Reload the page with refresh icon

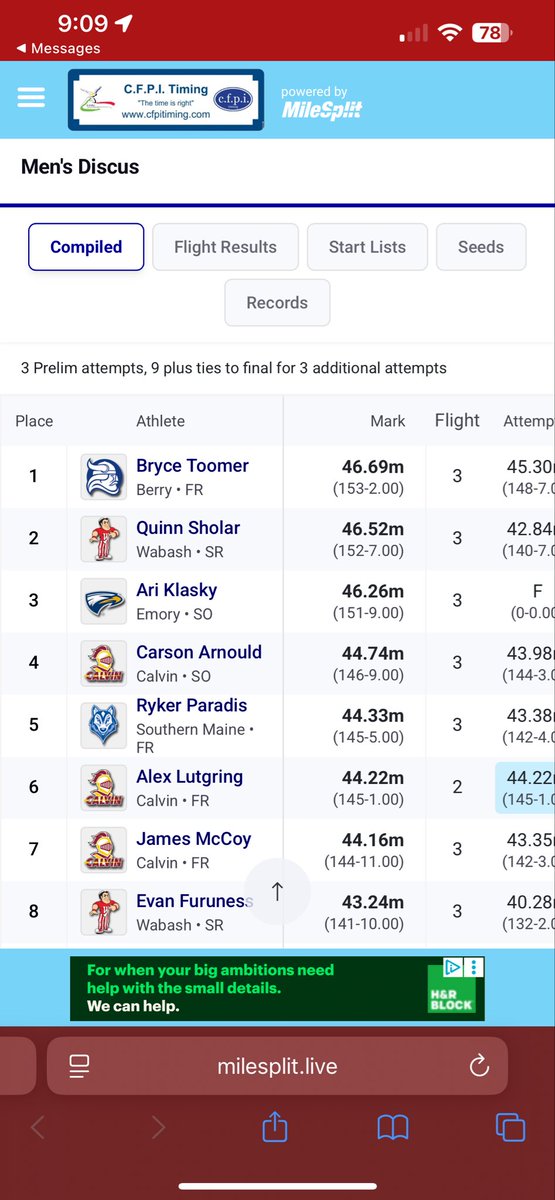point(479,1066)
